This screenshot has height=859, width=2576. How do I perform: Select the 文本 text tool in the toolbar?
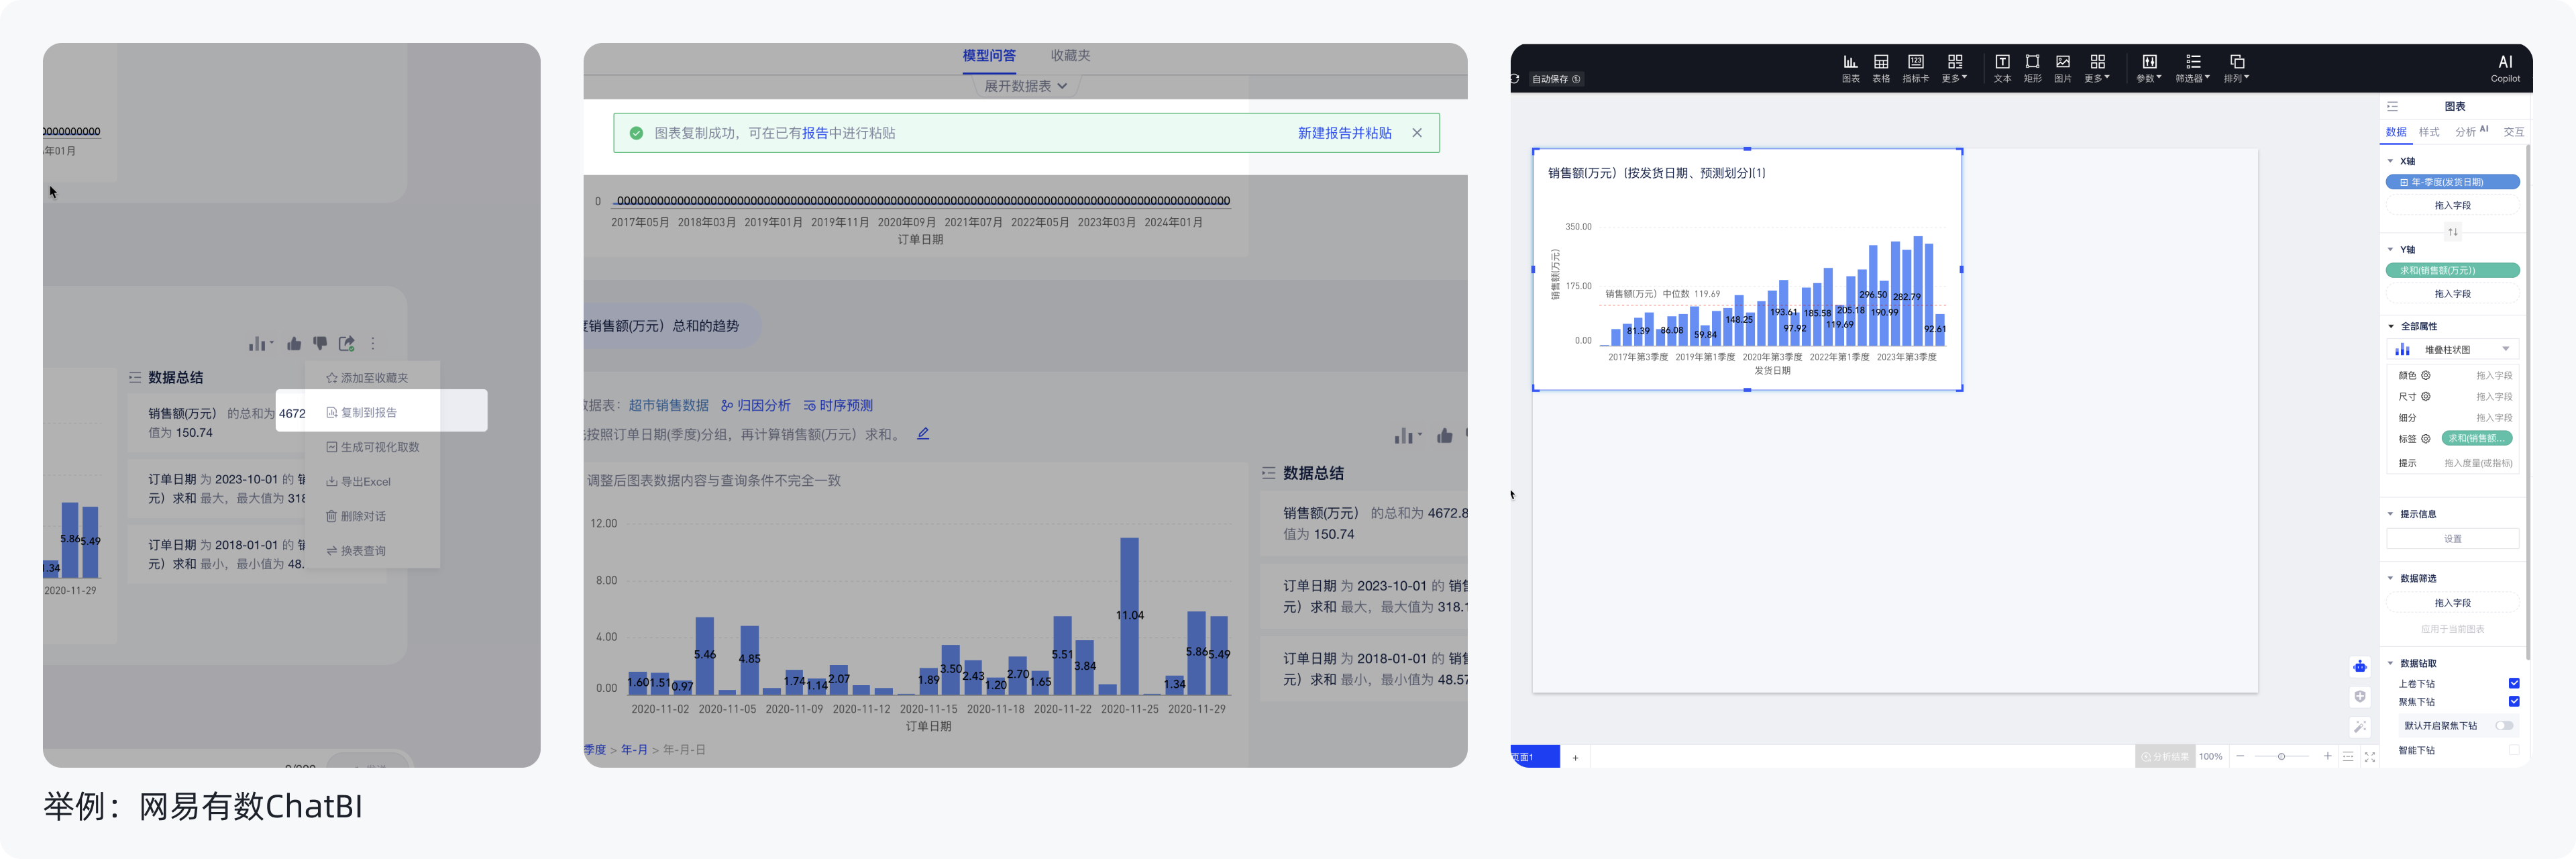[x=2002, y=68]
